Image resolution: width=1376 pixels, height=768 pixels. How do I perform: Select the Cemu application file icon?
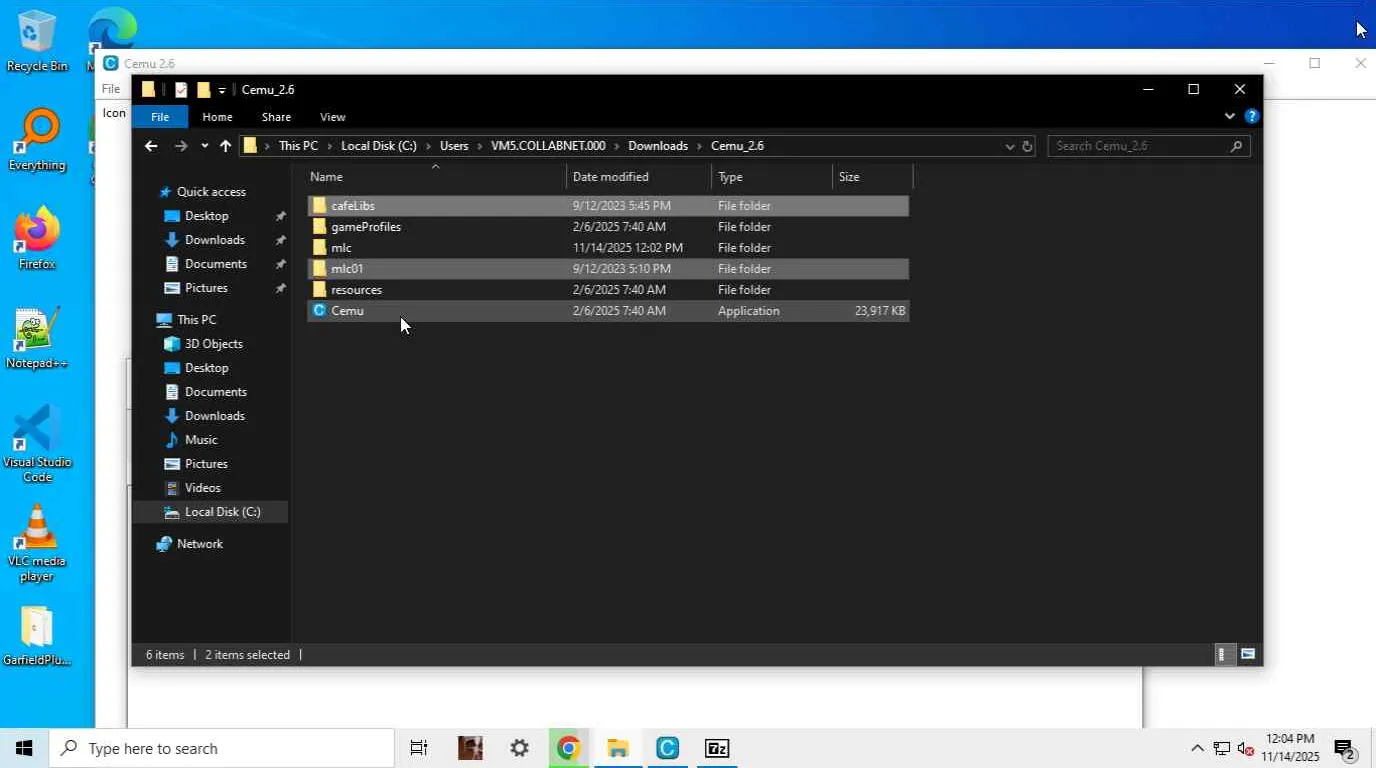(319, 310)
